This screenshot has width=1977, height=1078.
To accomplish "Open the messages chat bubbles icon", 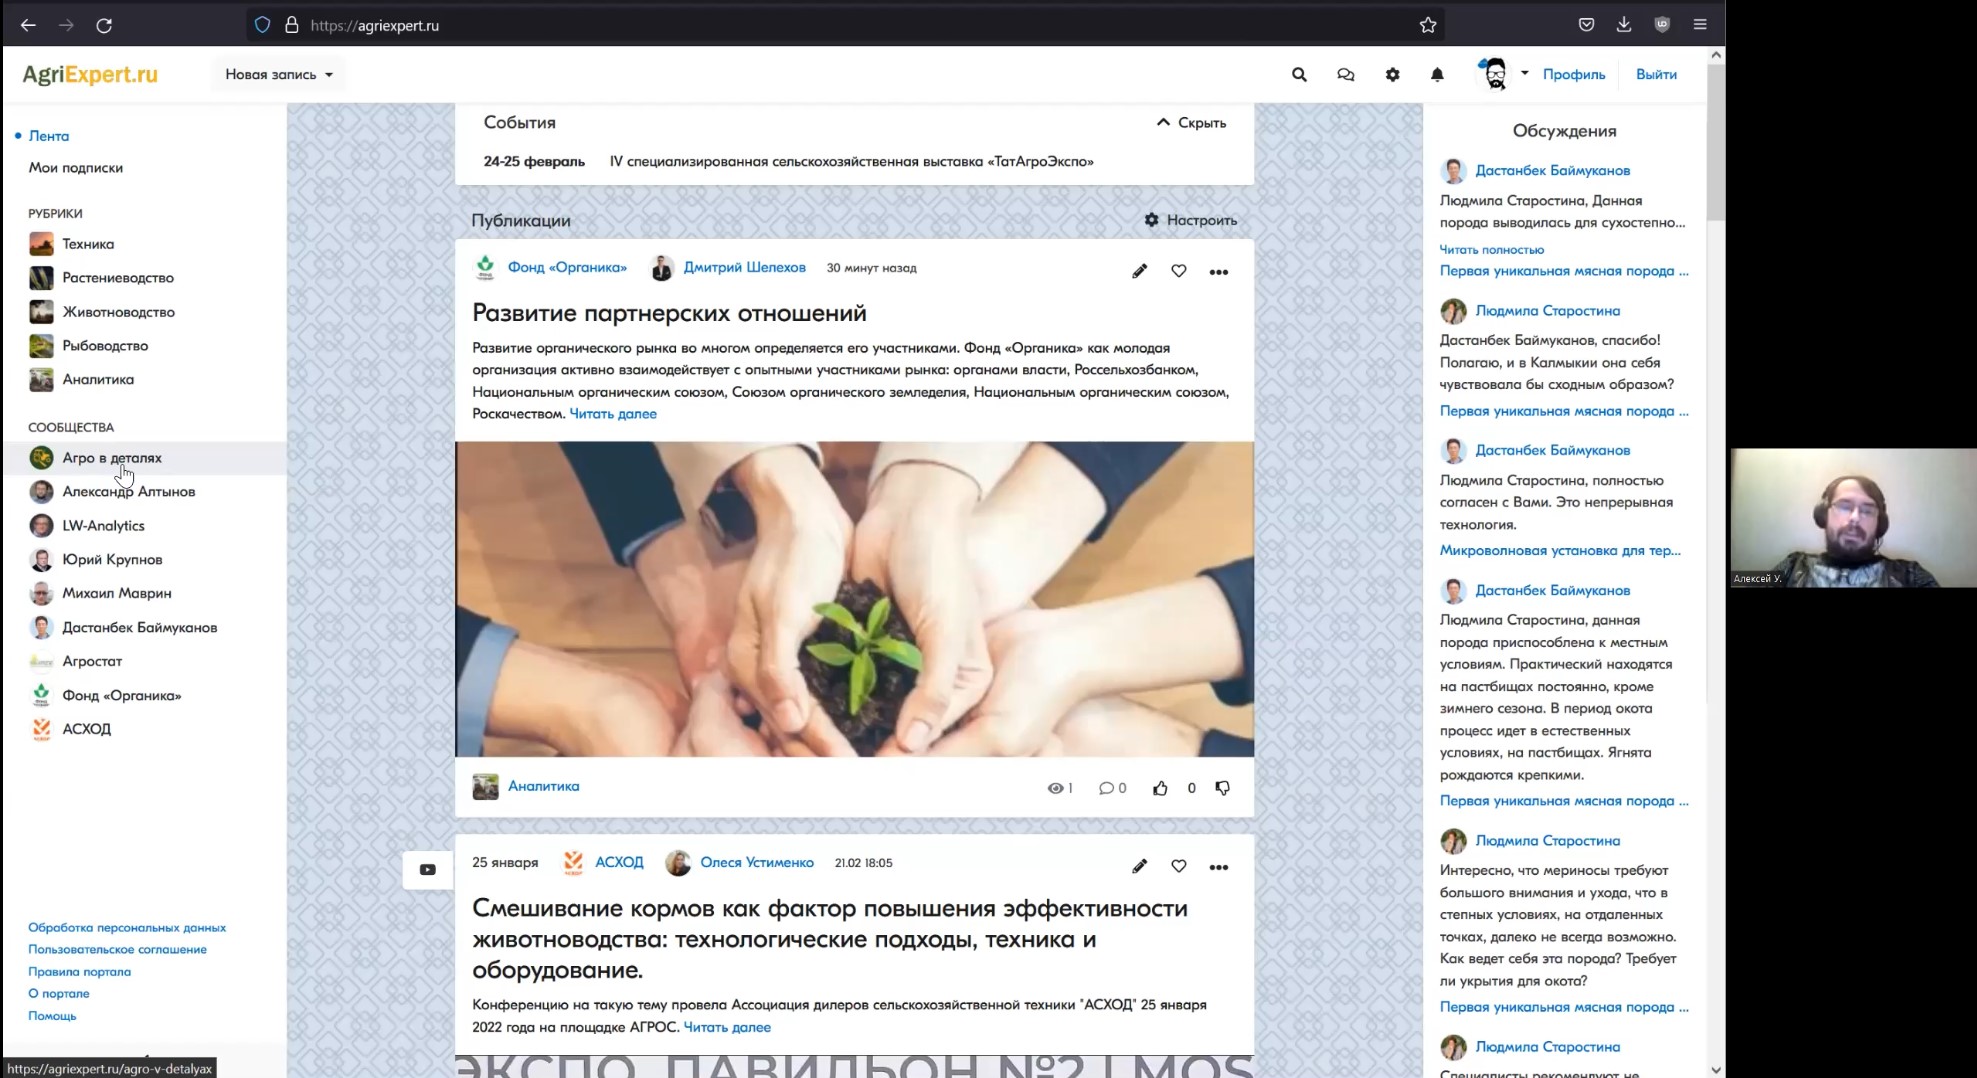I will pyautogui.click(x=1346, y=74).
